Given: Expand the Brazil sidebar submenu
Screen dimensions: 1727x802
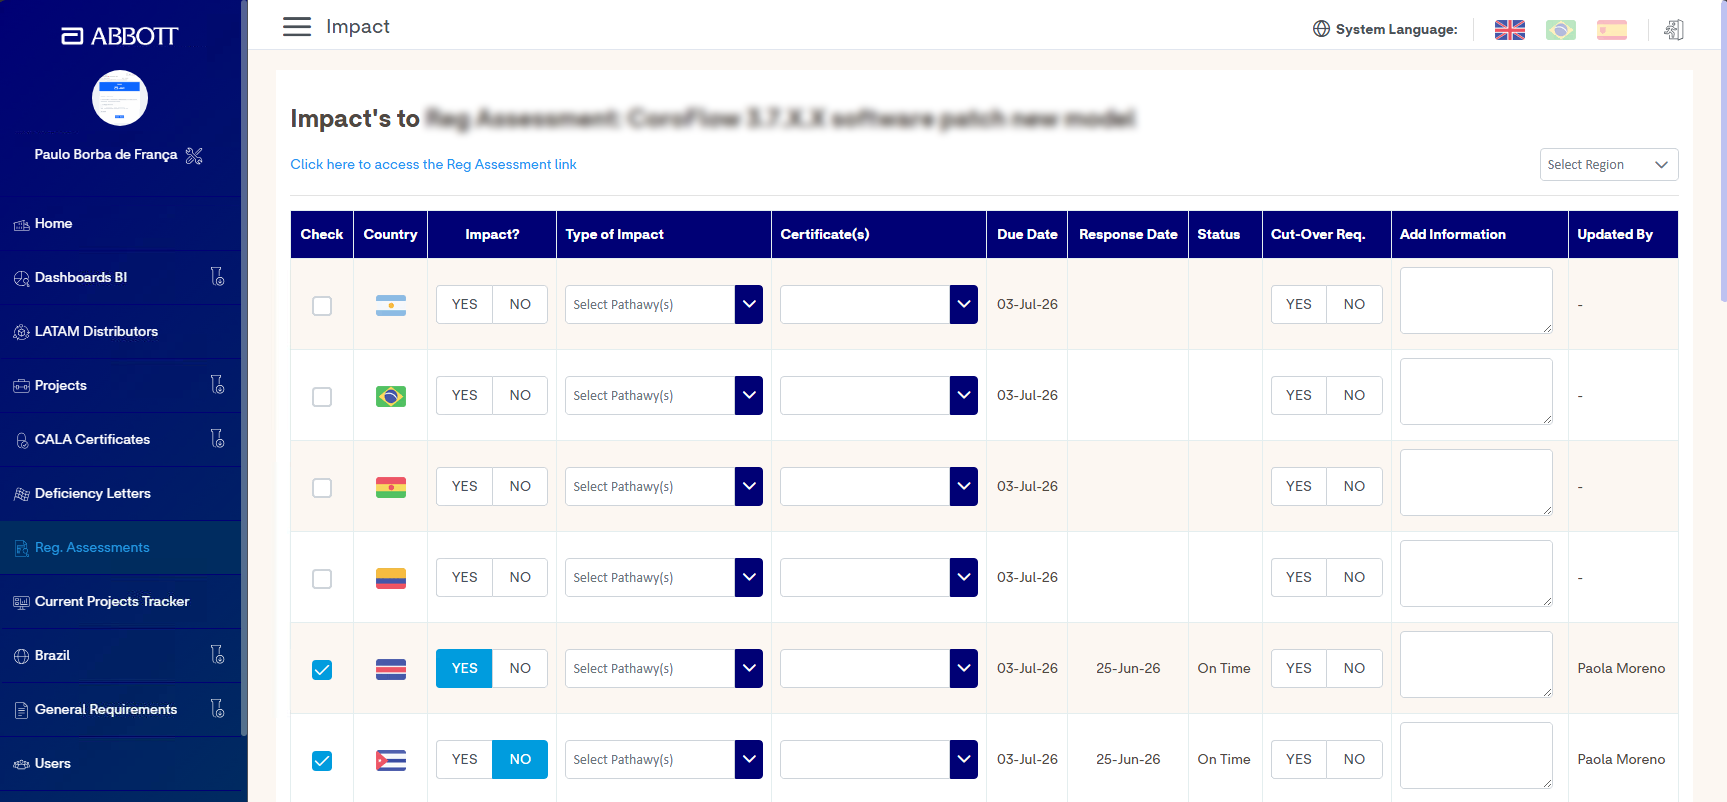Looking at the screenshot, I should pyautogui.click(x=217, y=655).
